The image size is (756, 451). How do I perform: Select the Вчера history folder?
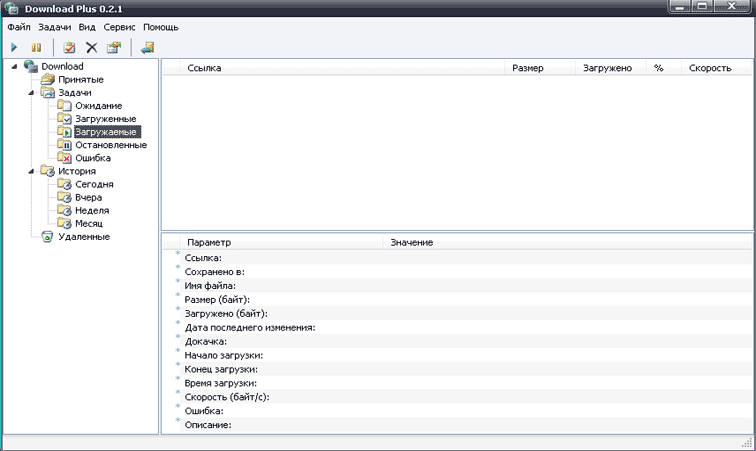[x=88, y=197]
